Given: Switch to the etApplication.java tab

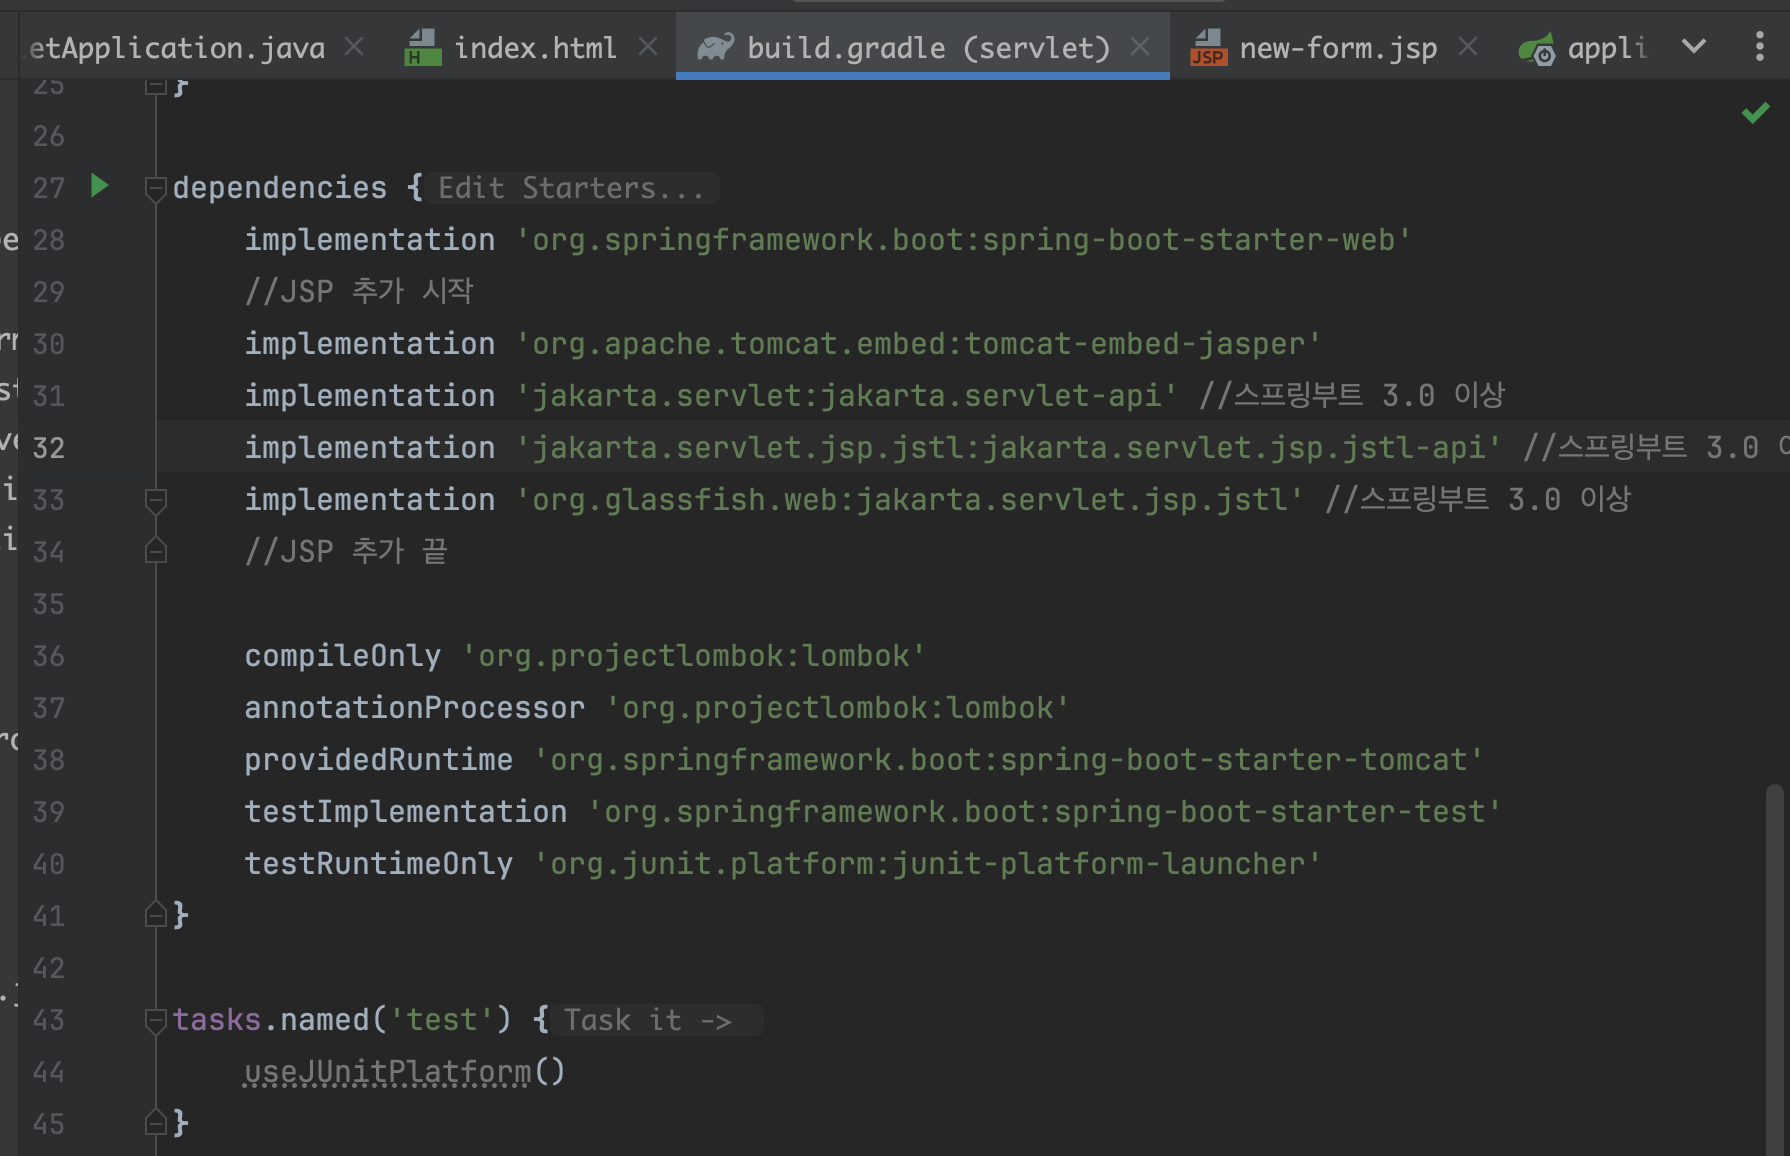Looking at the screenshot, I should (x=176, y=47).
